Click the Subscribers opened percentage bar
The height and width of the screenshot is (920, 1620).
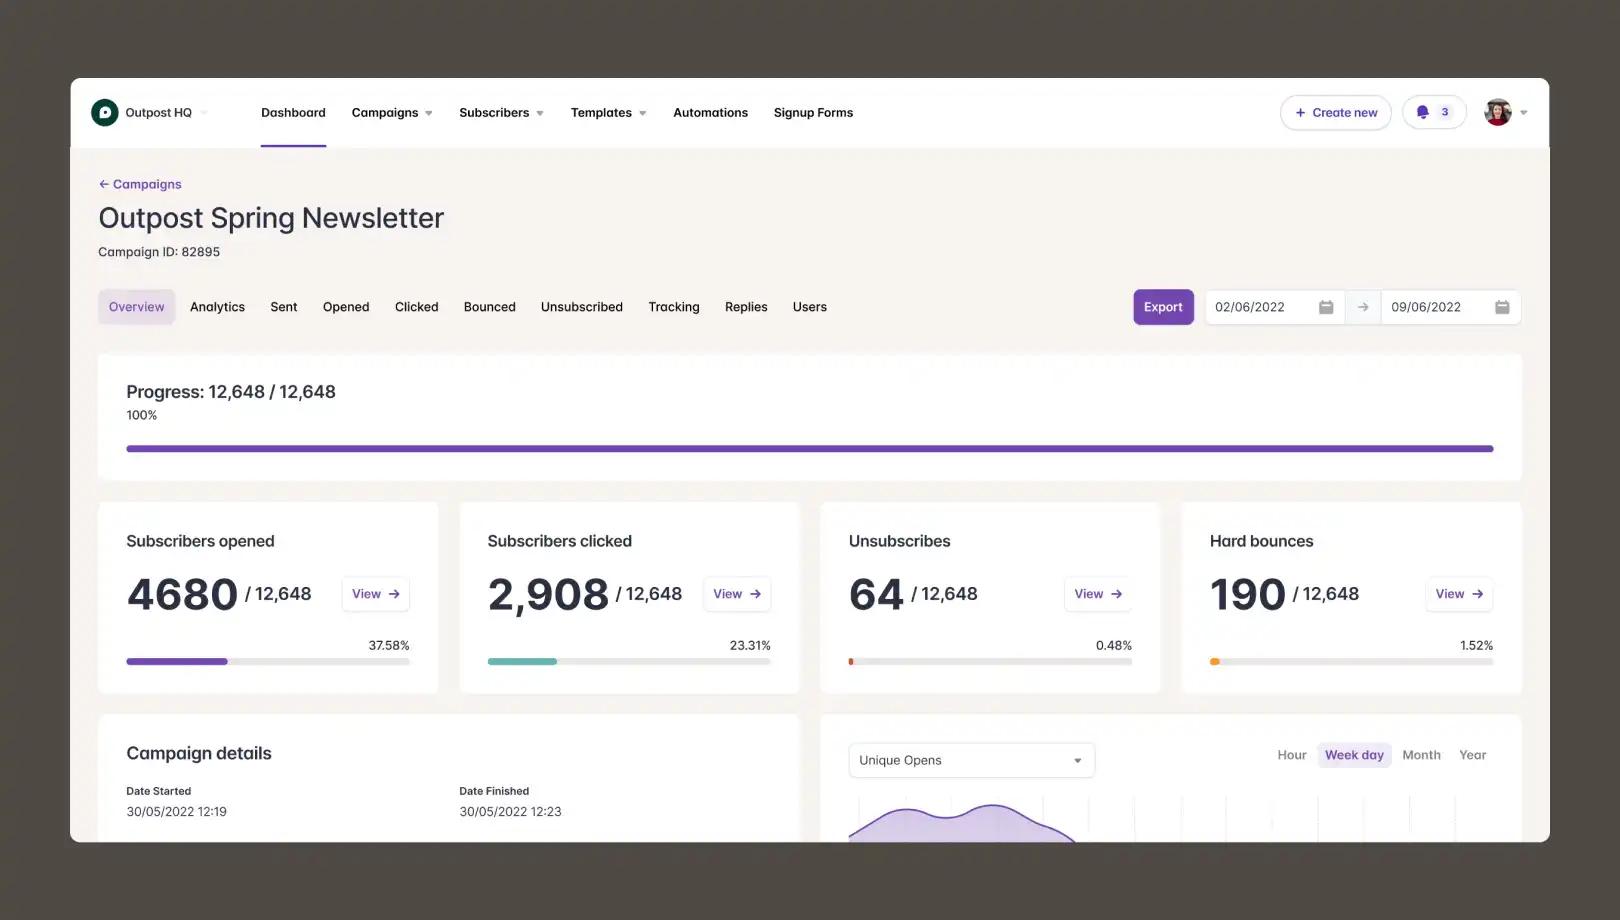[268, 662]
